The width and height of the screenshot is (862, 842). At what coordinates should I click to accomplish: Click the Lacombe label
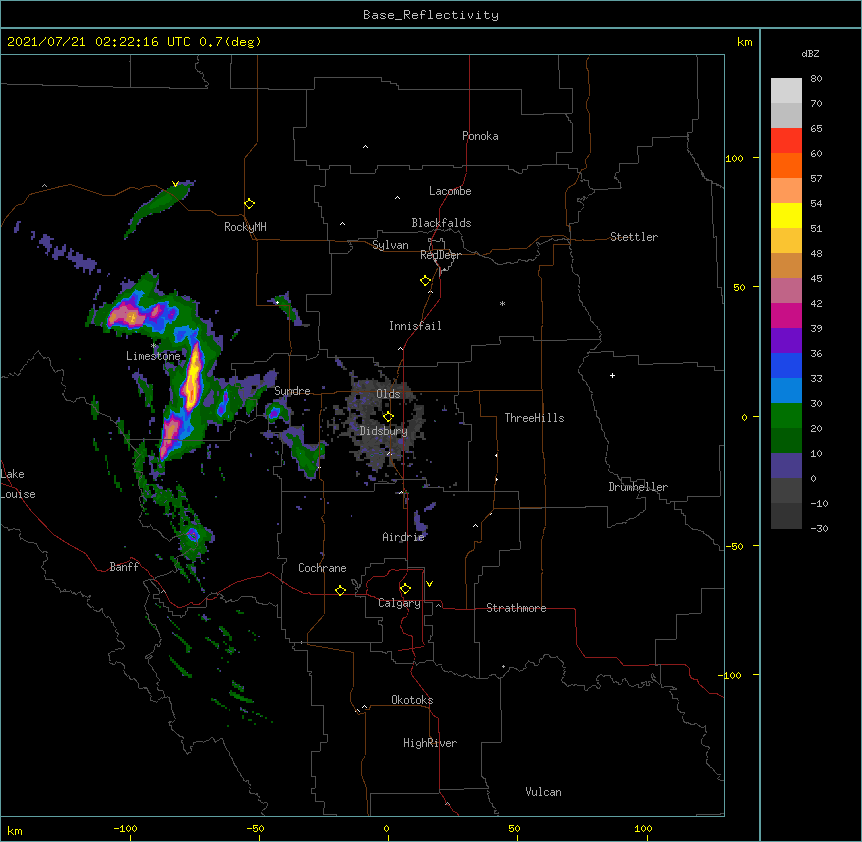pos(450,191)
